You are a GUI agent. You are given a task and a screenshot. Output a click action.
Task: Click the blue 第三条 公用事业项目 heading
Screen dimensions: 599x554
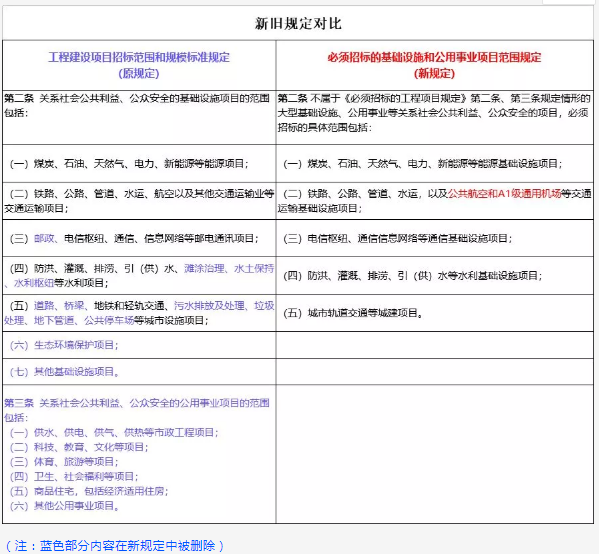coord(137,410)
